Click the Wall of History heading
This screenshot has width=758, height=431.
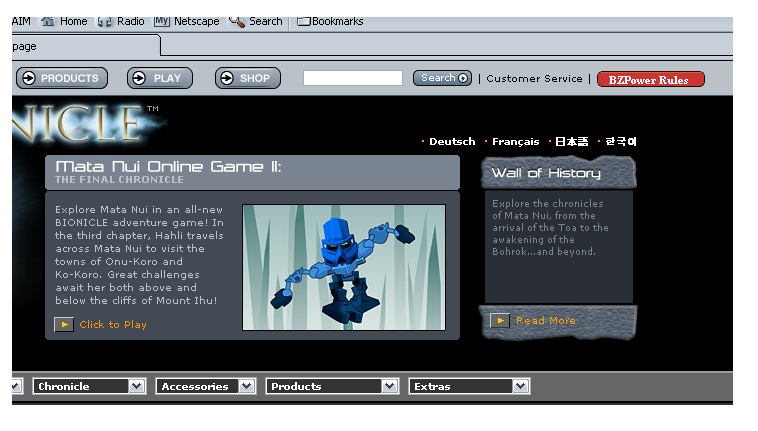[x=546, y=173]
